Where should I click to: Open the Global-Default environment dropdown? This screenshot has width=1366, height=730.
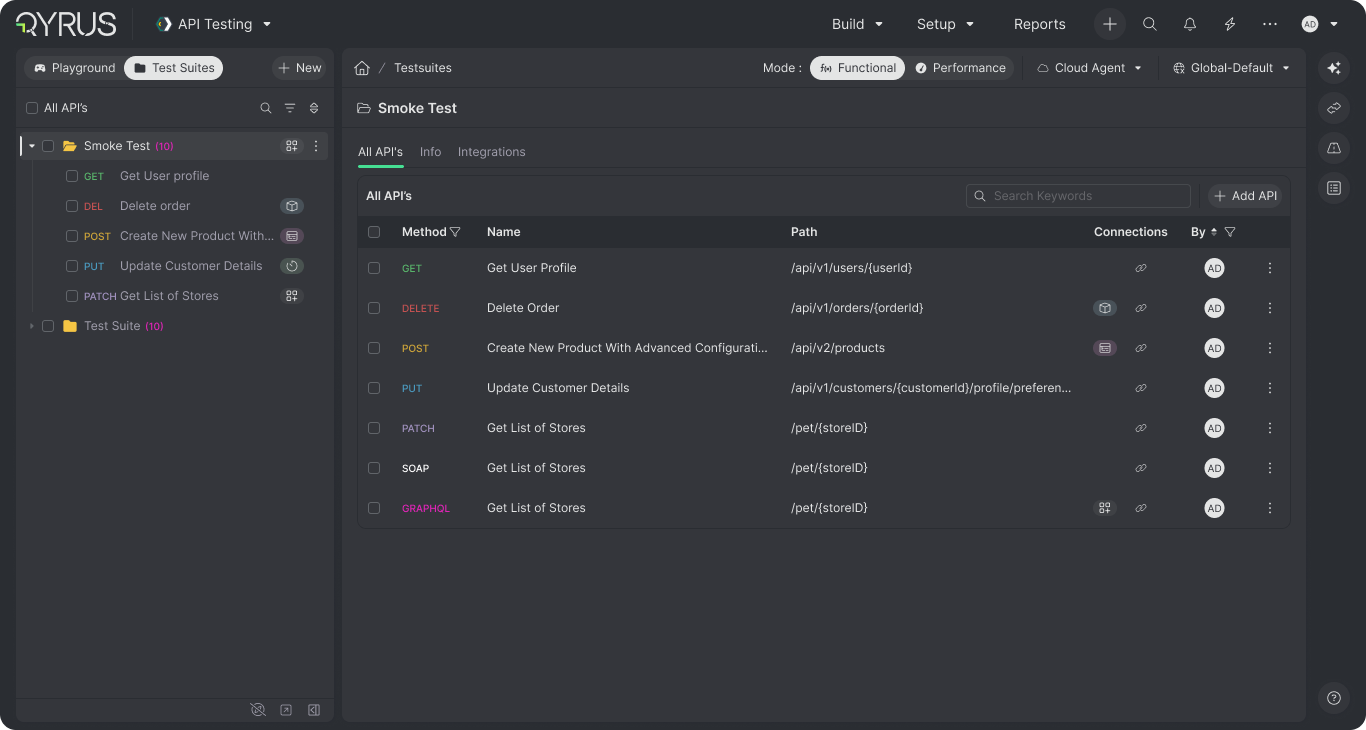pyautogui.click(x=1232, y=68)
